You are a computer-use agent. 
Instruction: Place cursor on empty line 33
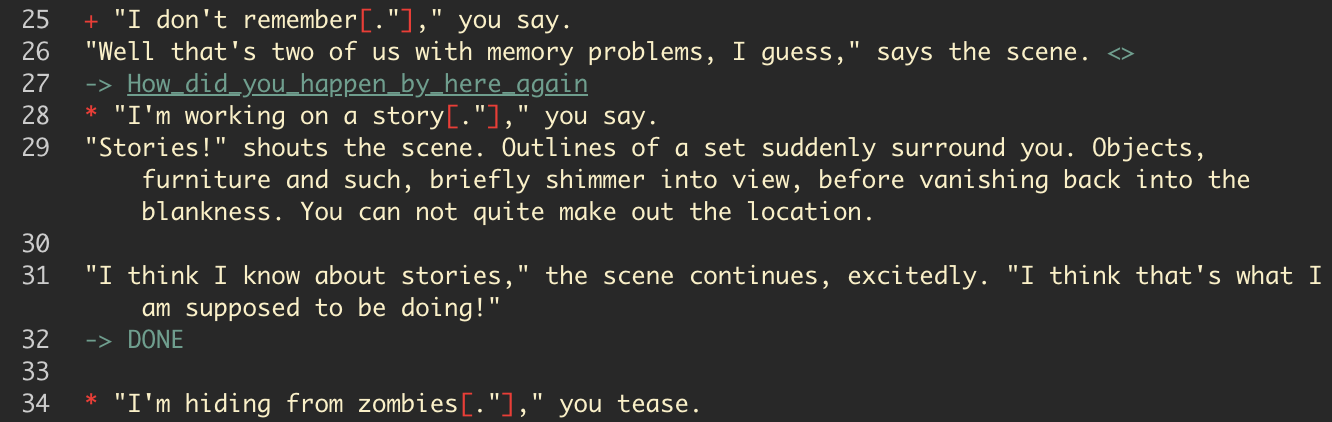400,372
